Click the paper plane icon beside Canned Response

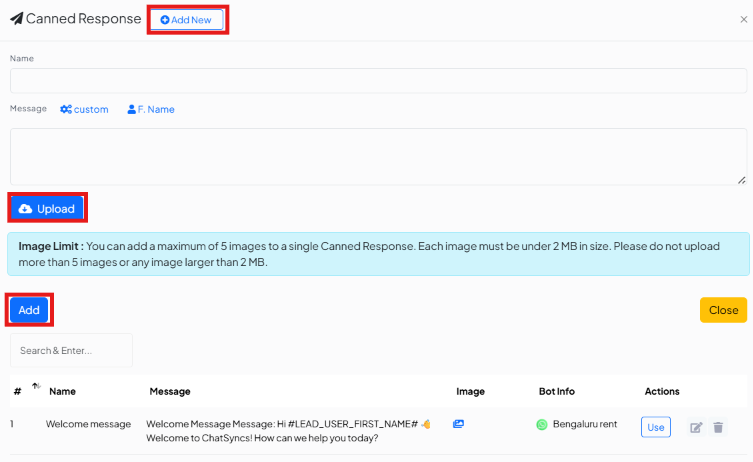tap(16, 19)
